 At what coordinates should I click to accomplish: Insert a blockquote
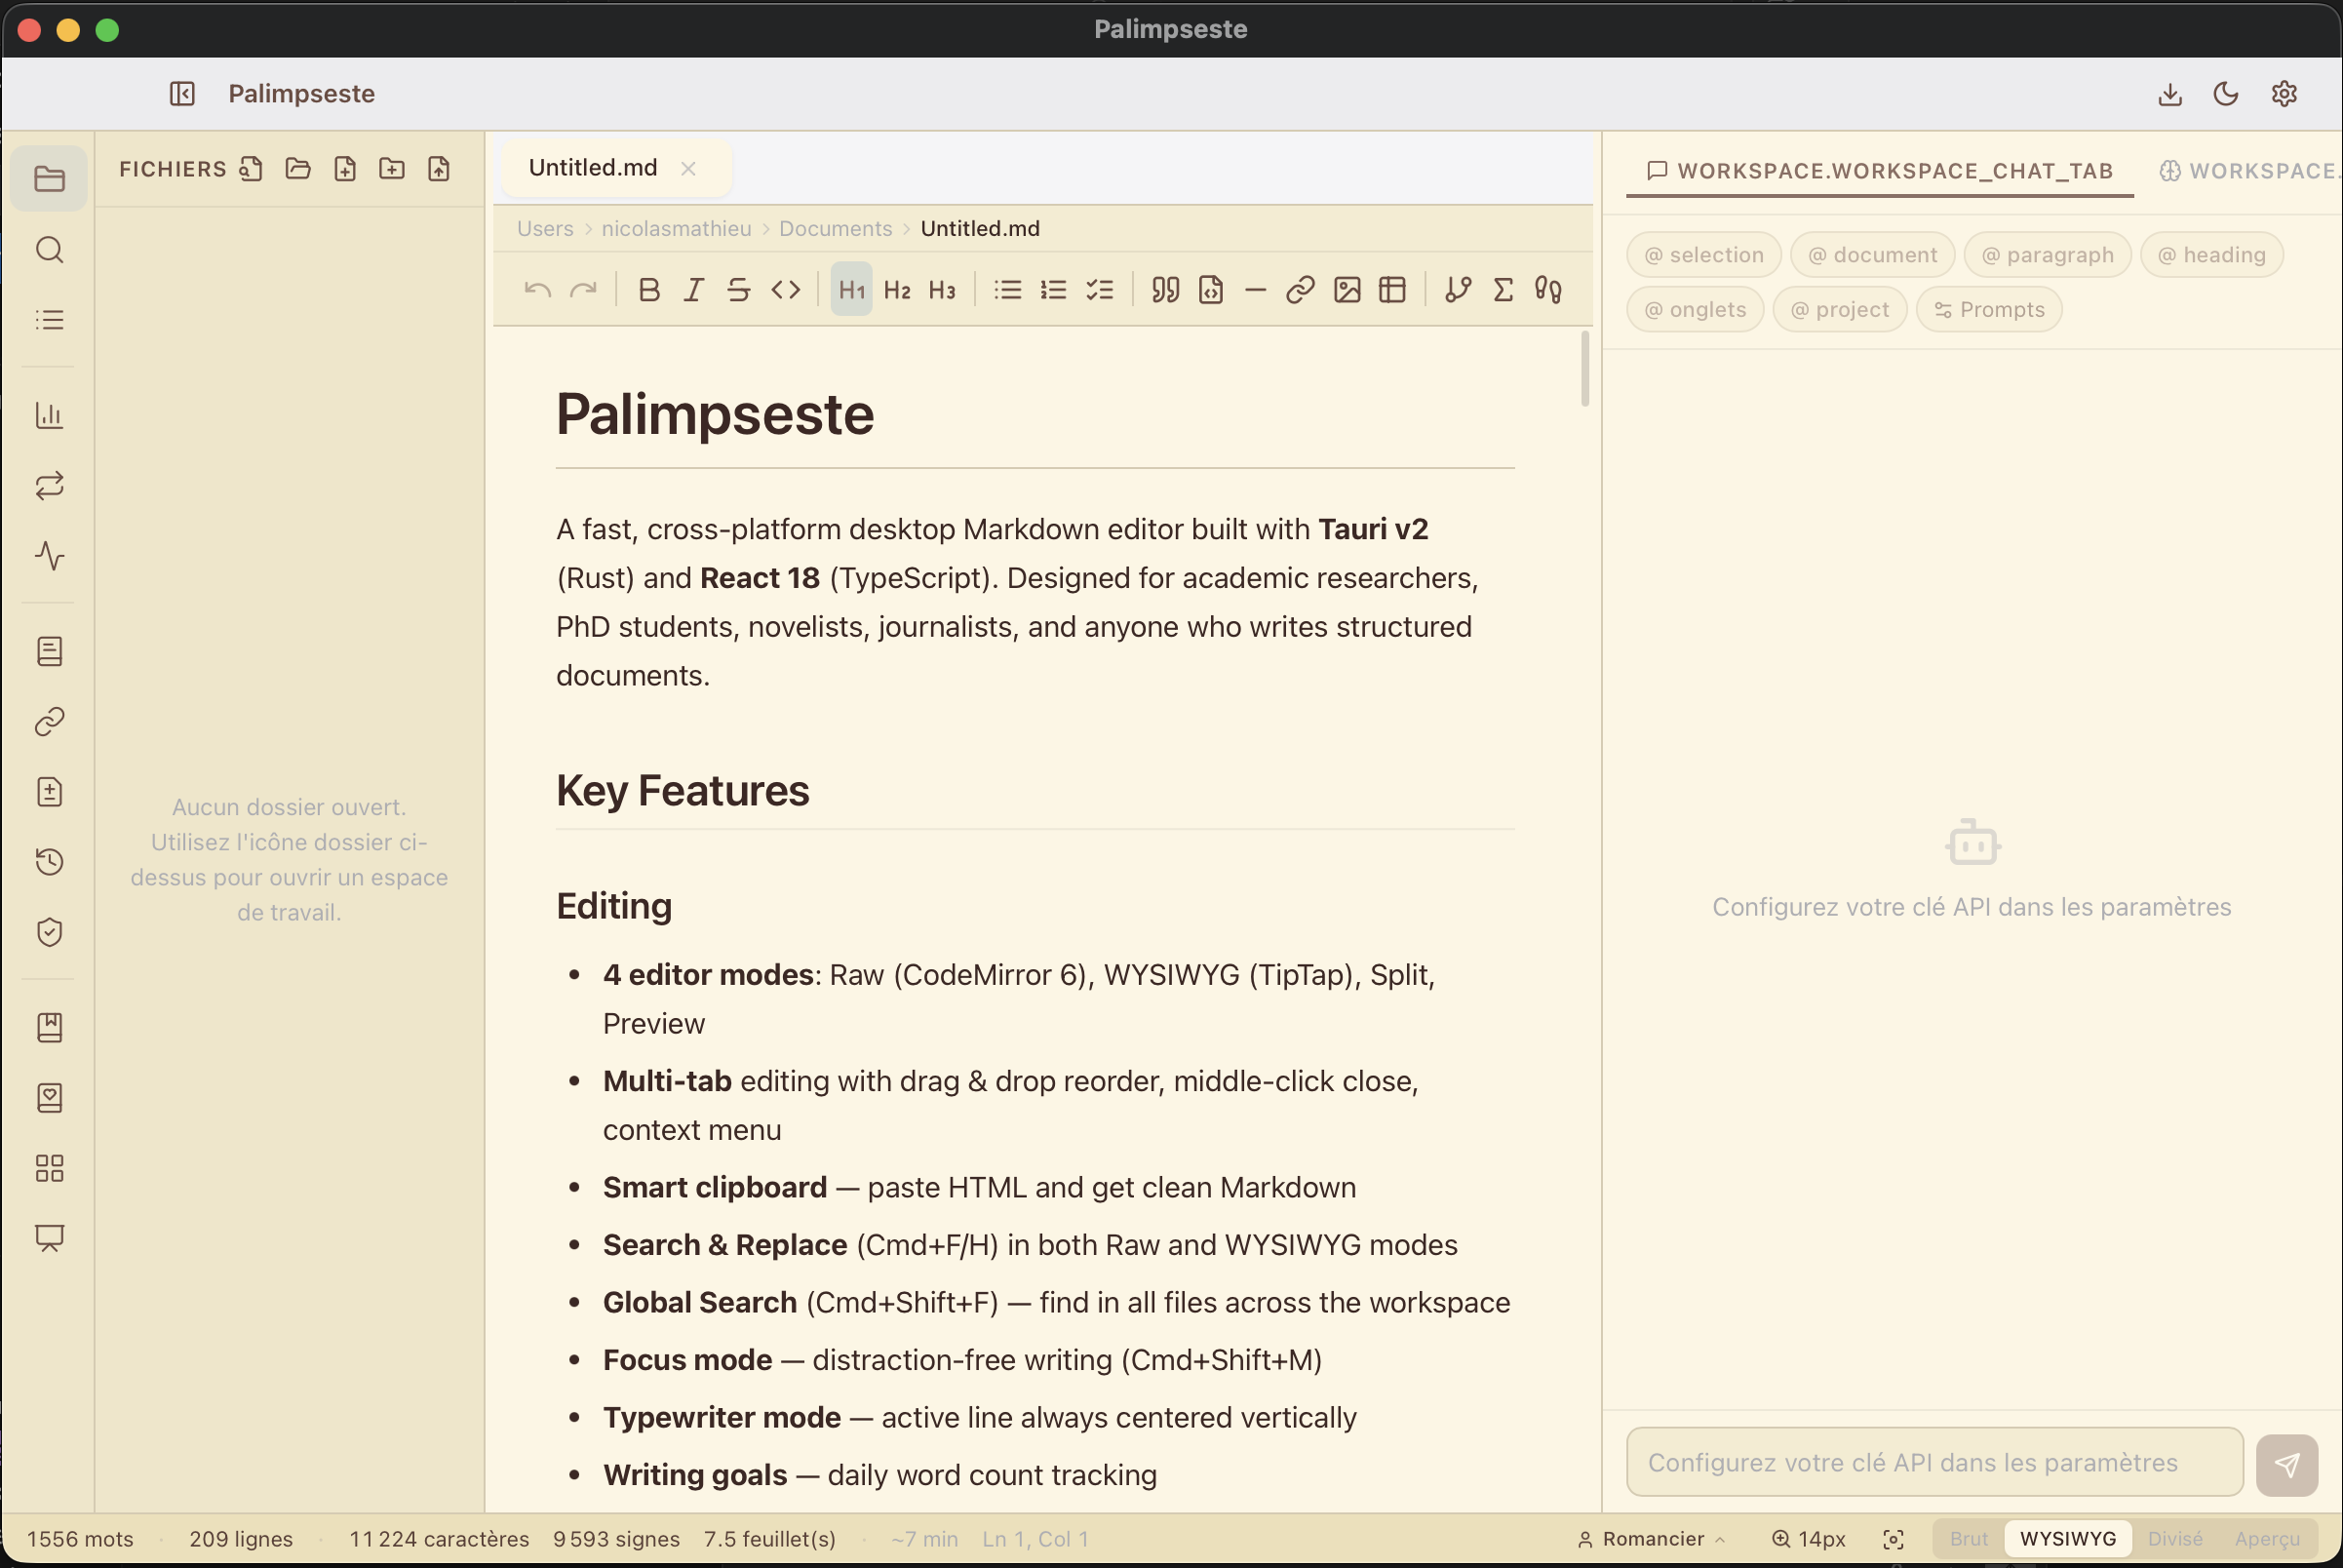pos(1165,290)
